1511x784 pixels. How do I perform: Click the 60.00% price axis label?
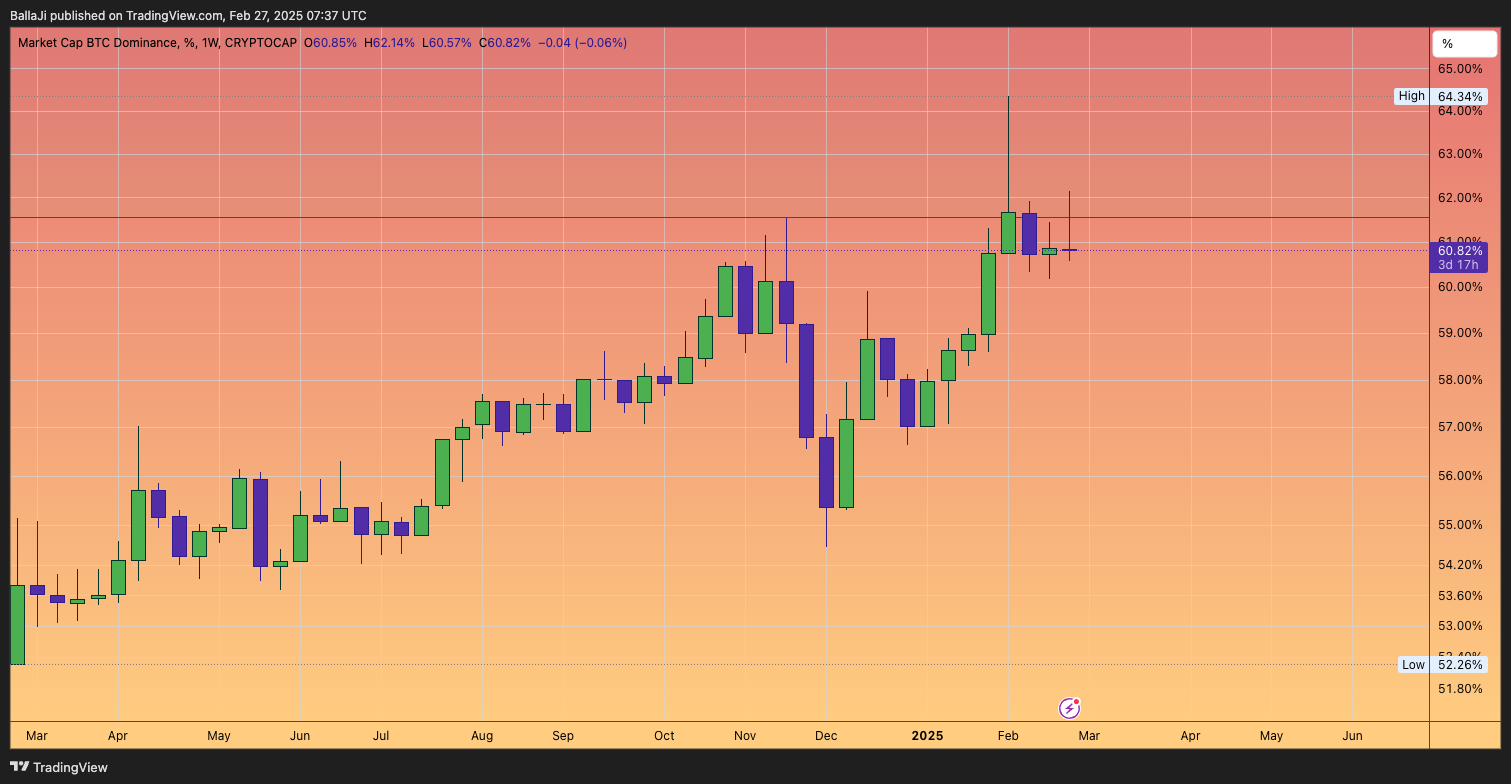coord(1460,287)
